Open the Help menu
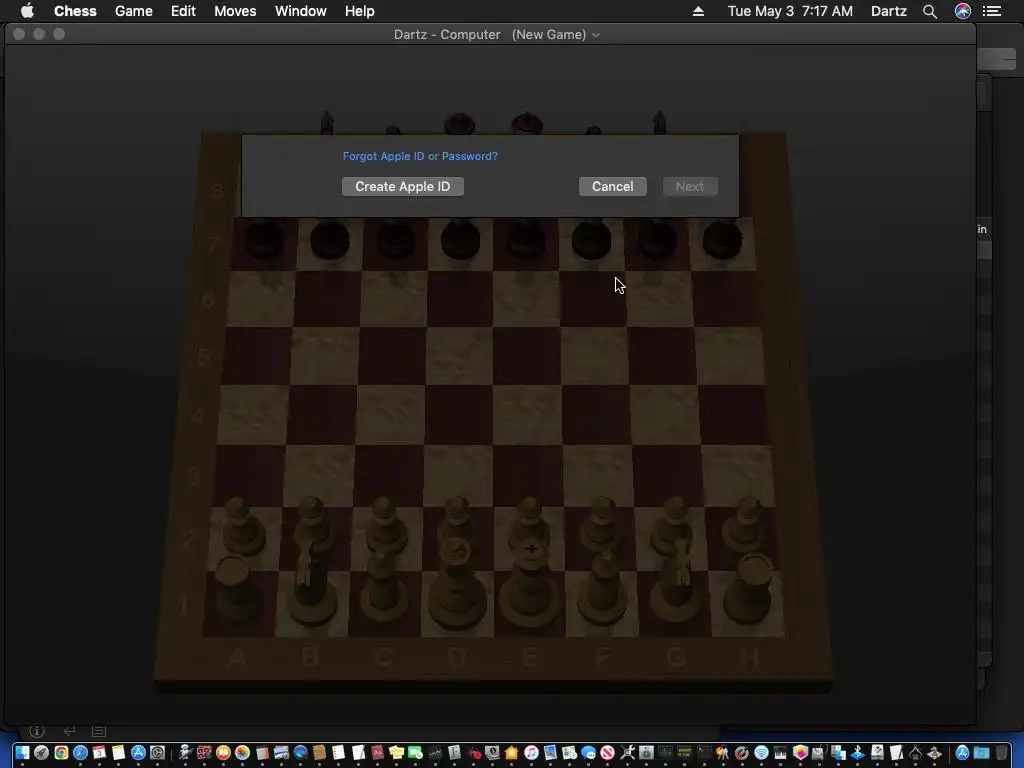Viewport: 1024px width, 768px height. [x=359, y=11]
